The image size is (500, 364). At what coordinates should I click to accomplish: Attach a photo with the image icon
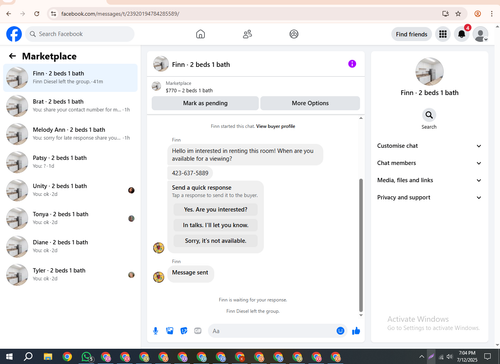[x=170, y=331]
